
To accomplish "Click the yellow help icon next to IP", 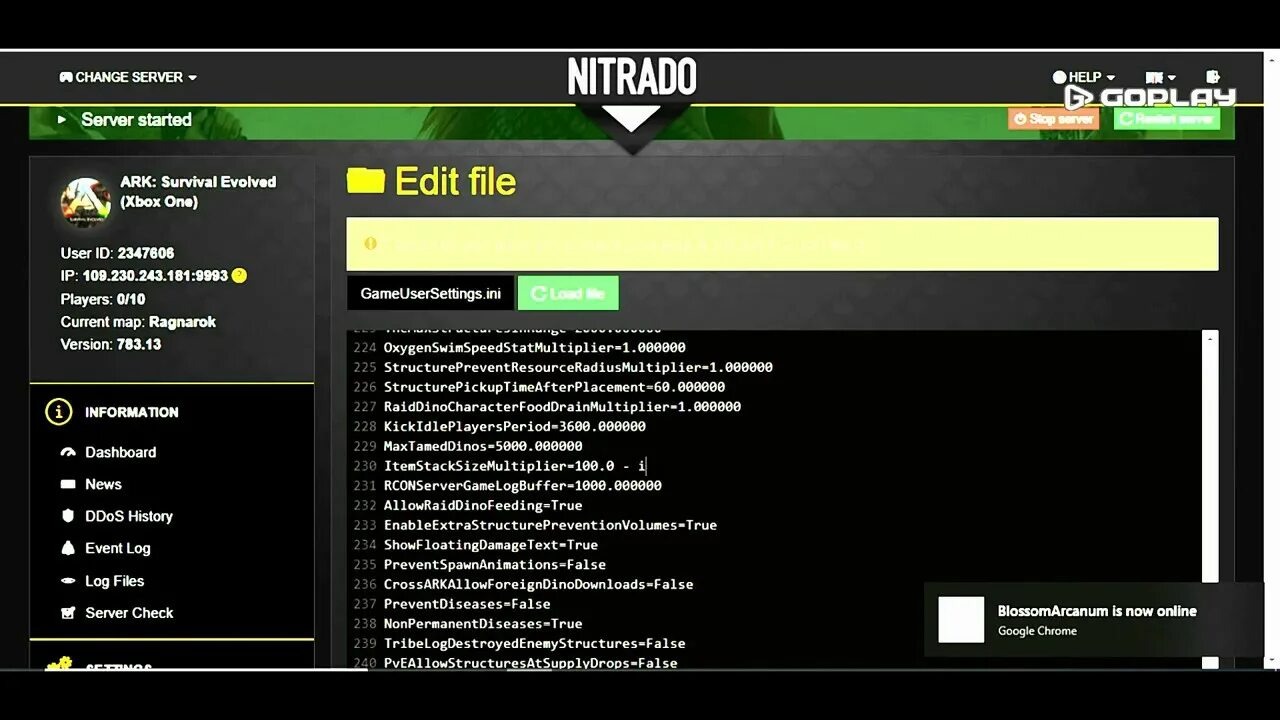I will click(239, 275).
